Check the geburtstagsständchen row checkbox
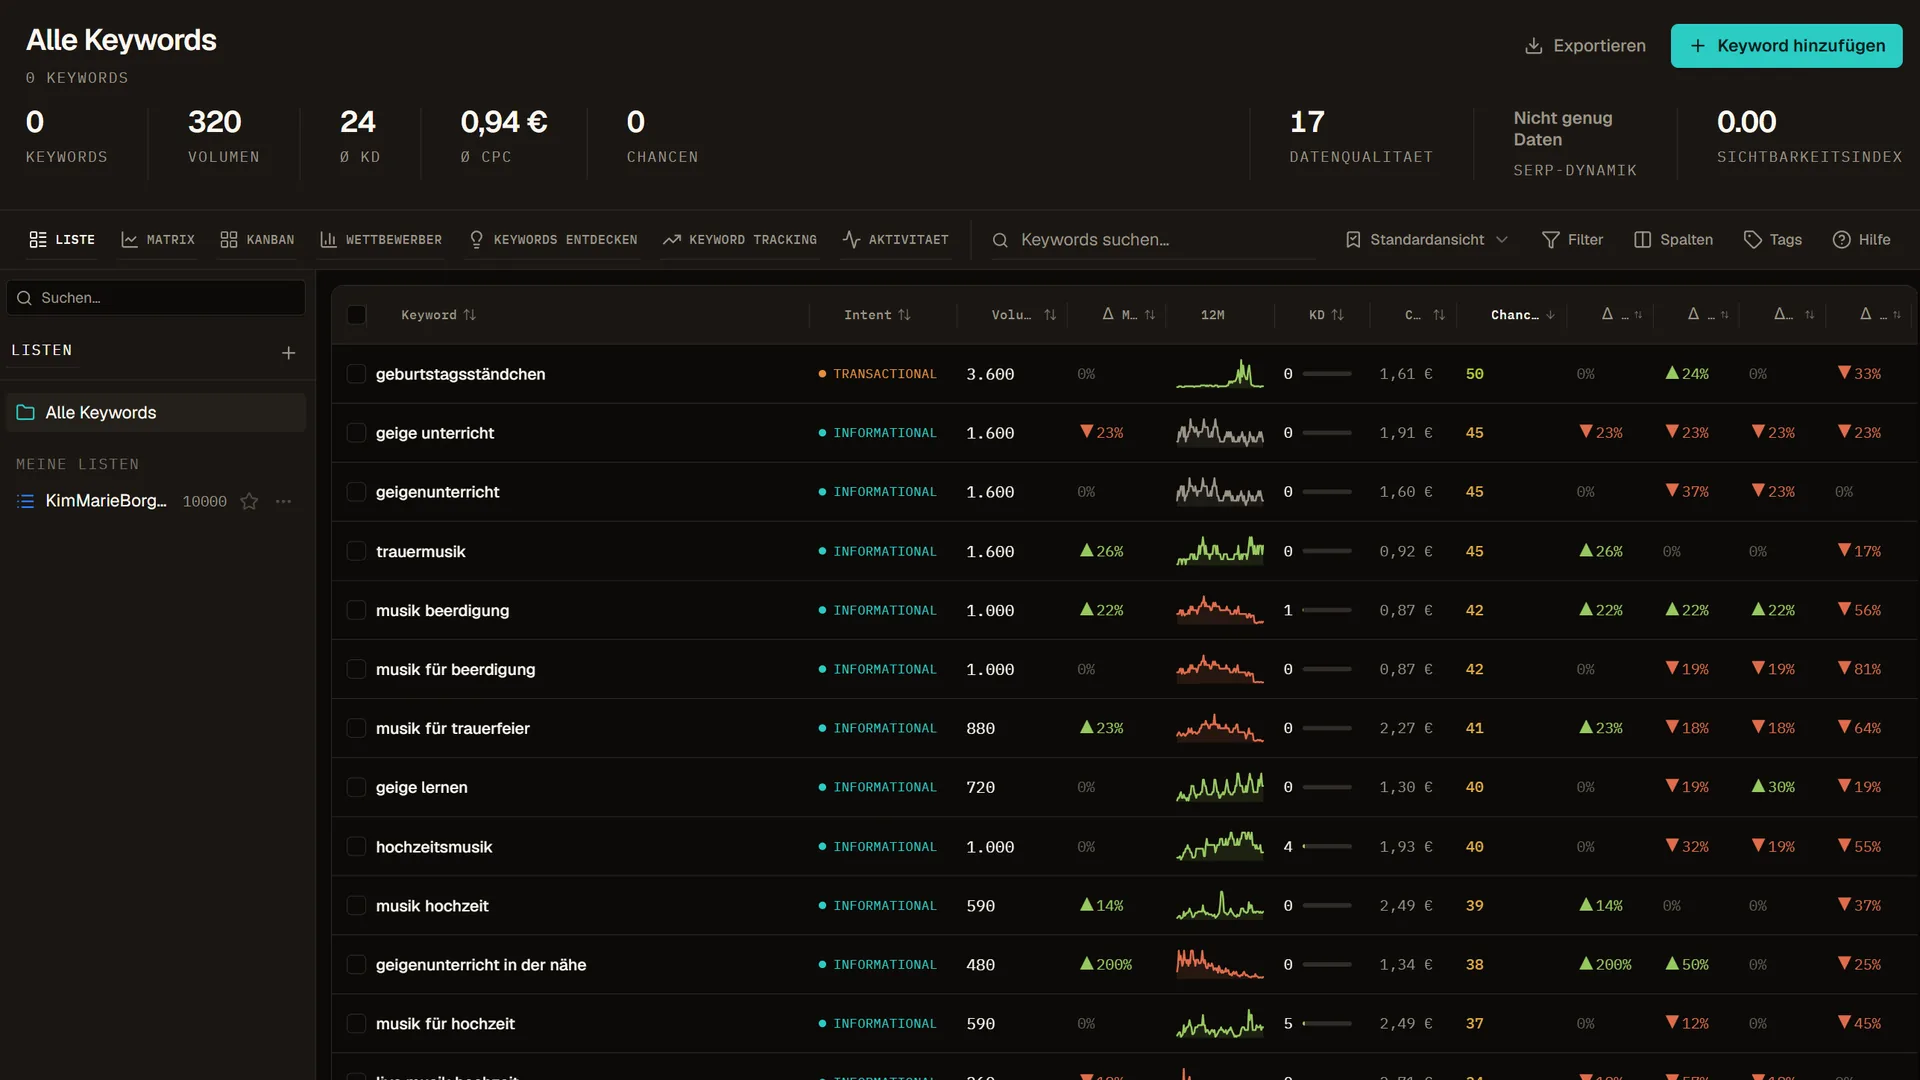This screenshot has height=1080, width=1920. tap(356, 374)
